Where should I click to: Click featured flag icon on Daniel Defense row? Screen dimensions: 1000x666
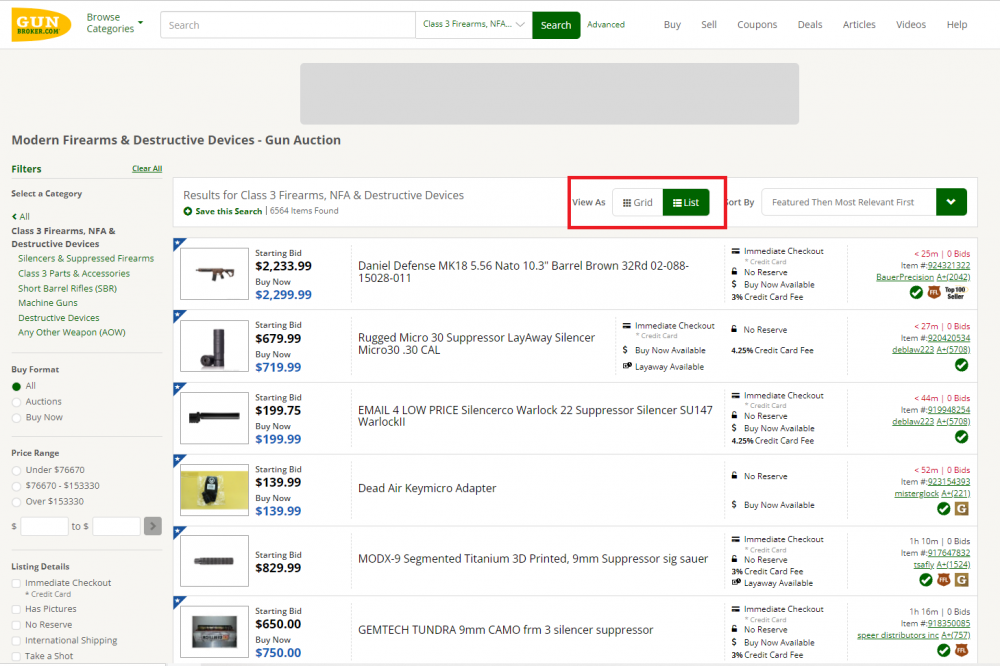coord(179,244)
